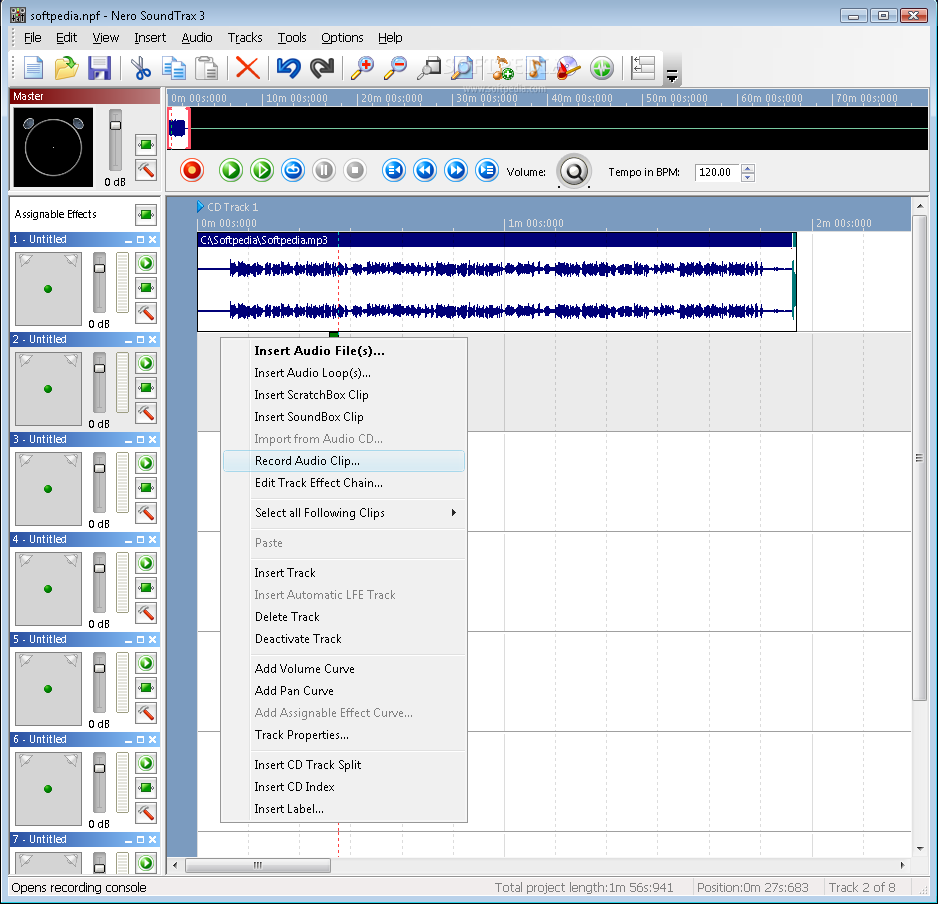Click the Loop playback button
This screenshot has width=938, height=904.
pos(293,171)
